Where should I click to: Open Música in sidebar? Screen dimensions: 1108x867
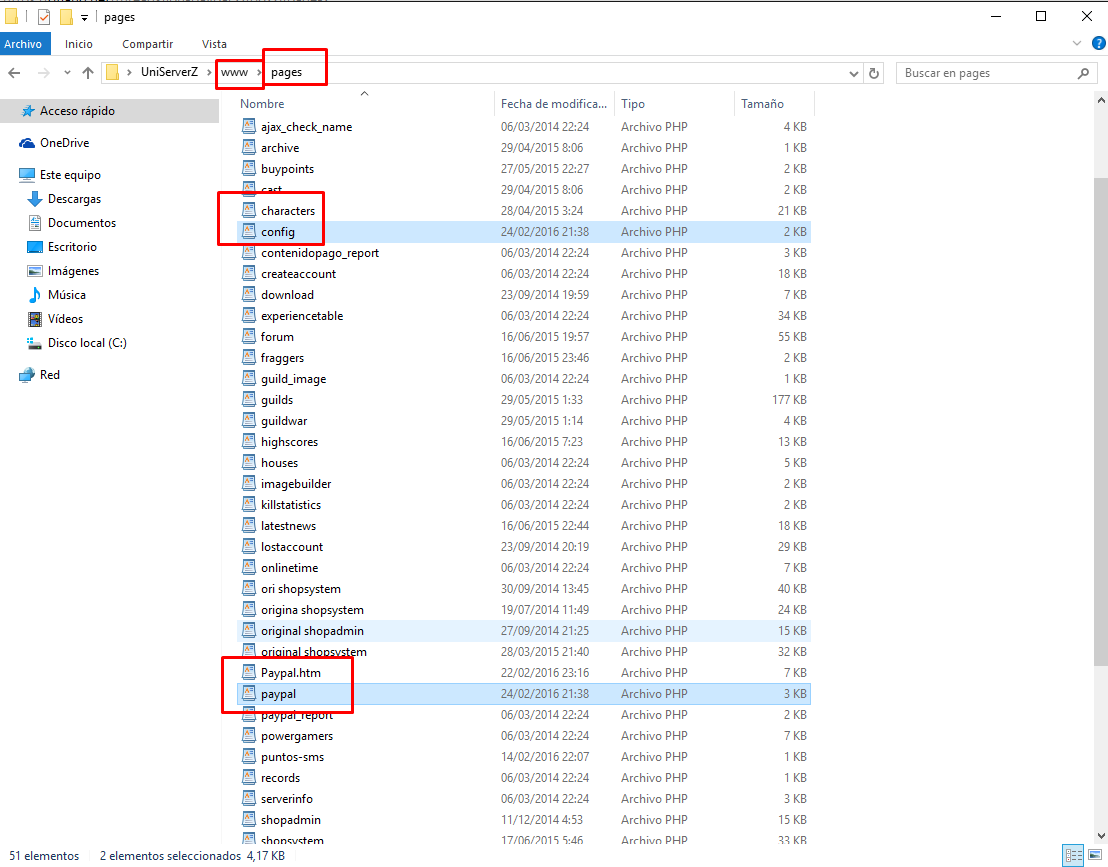(x=66, y=295)
